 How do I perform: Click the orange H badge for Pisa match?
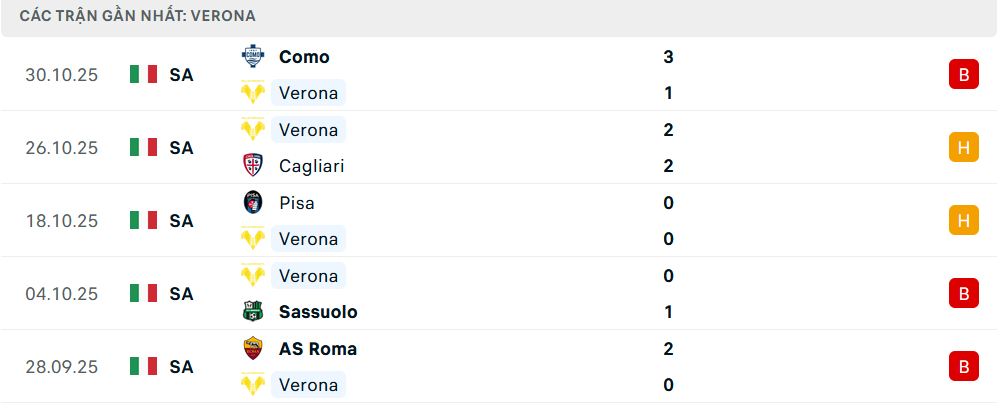coord(963,221)
